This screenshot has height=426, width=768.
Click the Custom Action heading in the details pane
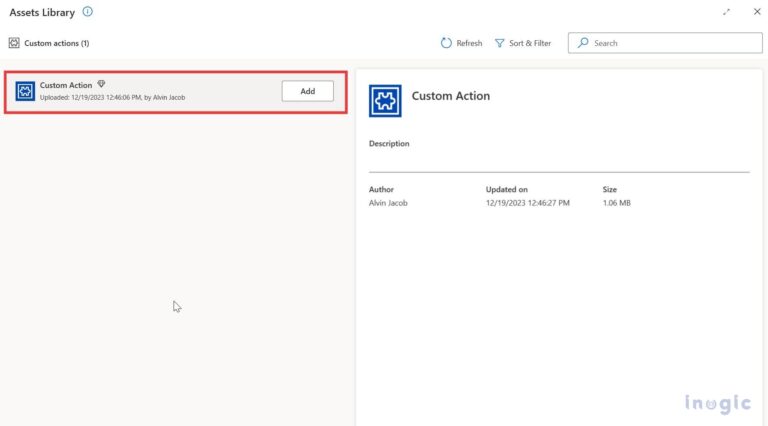tap(451, 96)
